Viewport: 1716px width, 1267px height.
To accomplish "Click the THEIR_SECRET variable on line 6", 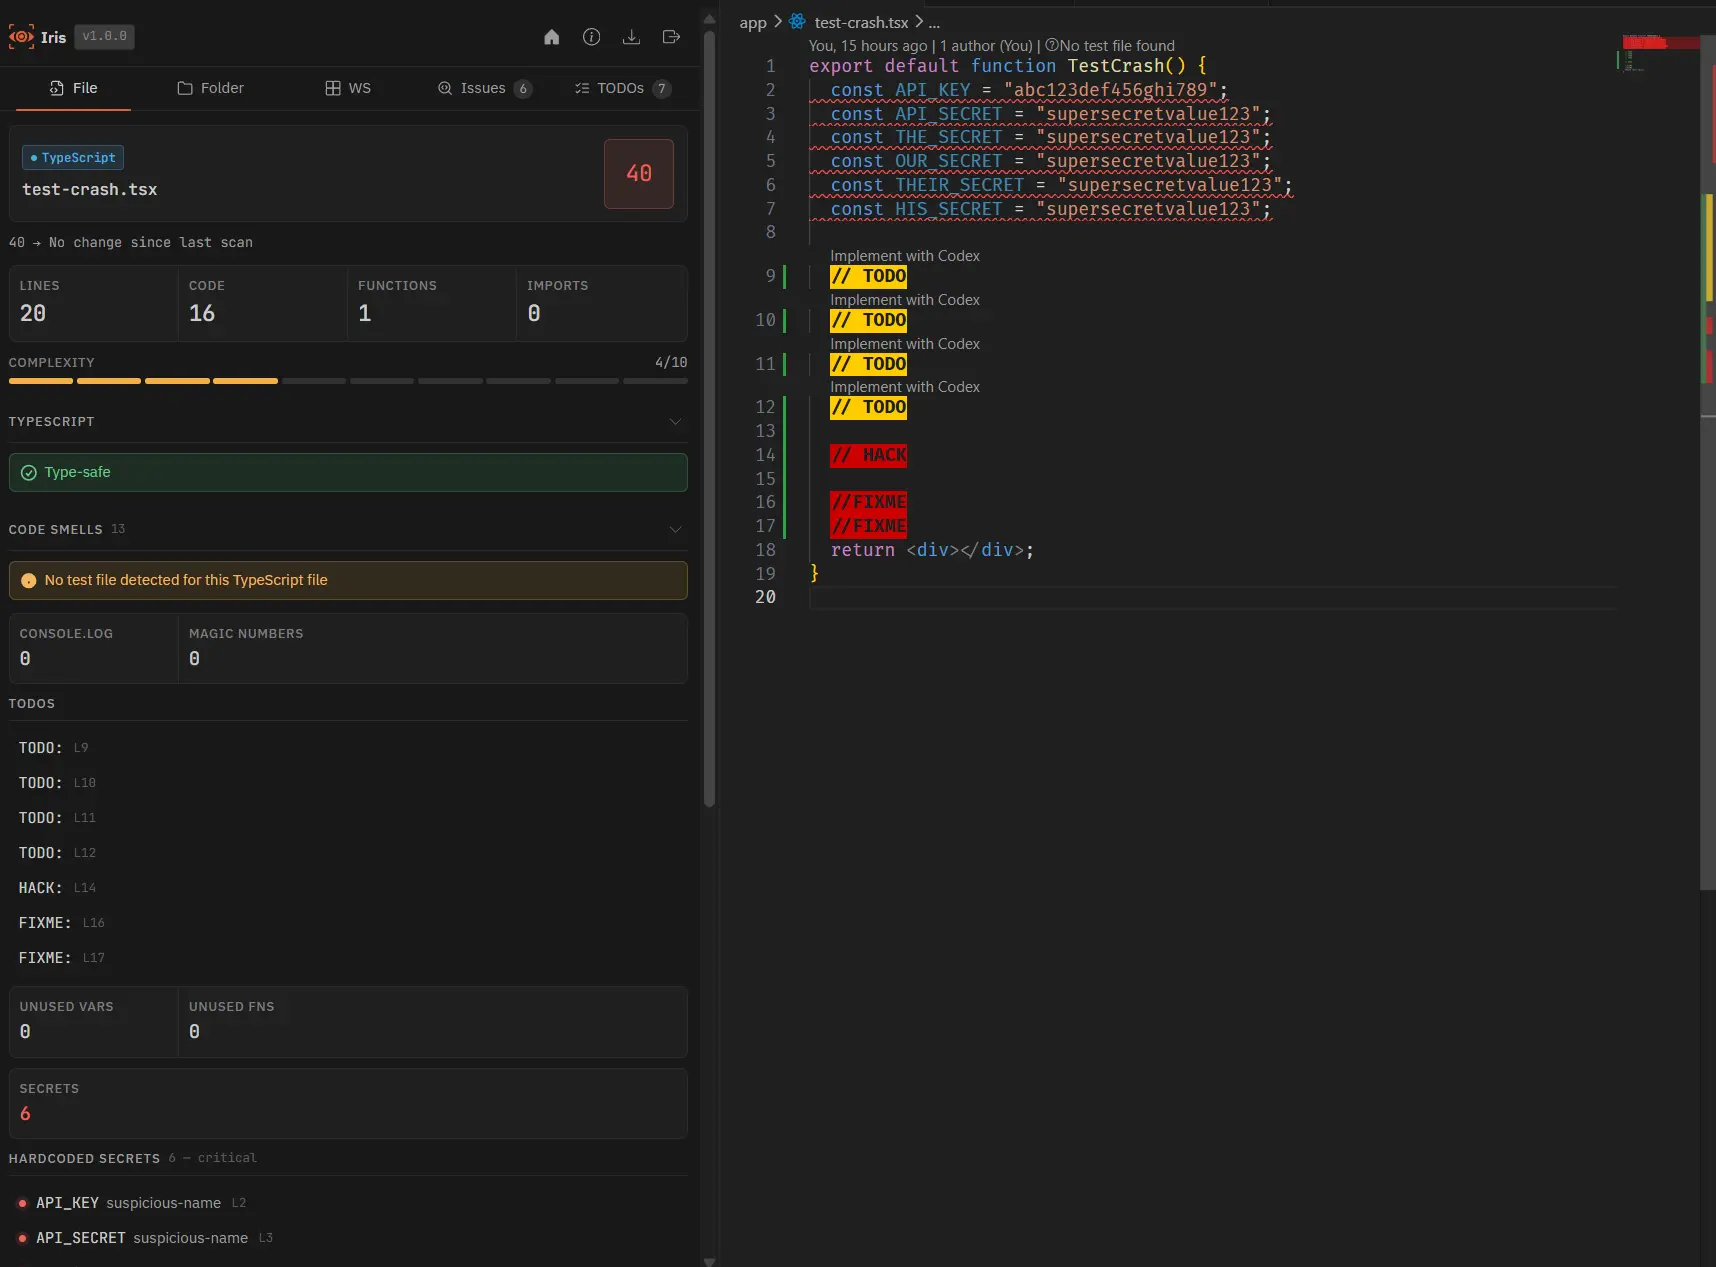I will point(960,185).
